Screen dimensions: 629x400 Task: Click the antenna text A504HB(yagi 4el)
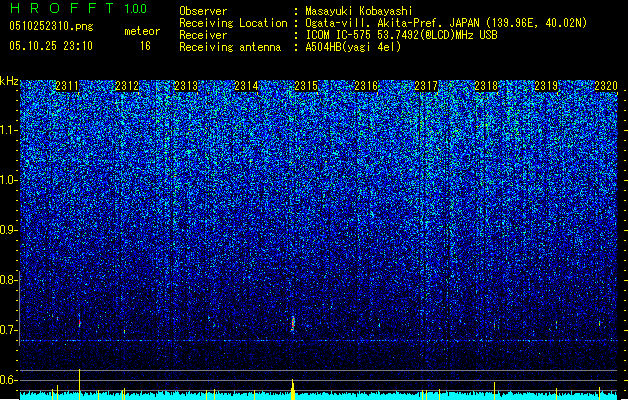pos(353,47)
